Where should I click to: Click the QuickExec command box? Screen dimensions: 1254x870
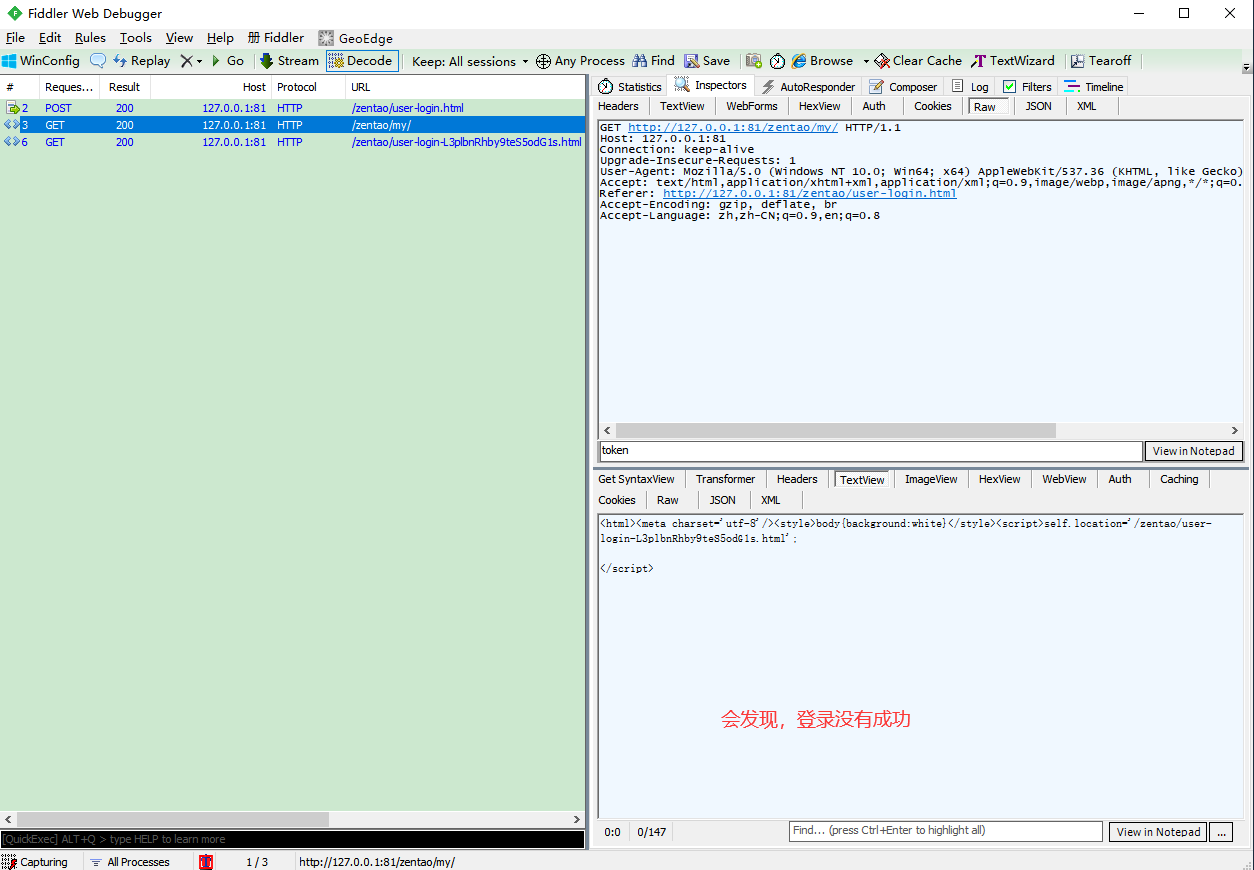pos(292,839)
